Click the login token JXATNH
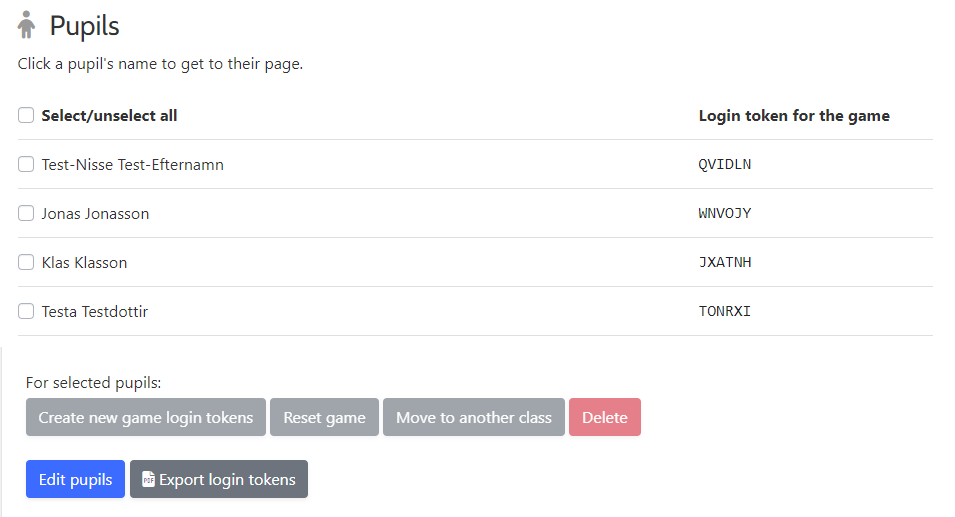Viewport: 955px width, 517px height. [725, 262]
